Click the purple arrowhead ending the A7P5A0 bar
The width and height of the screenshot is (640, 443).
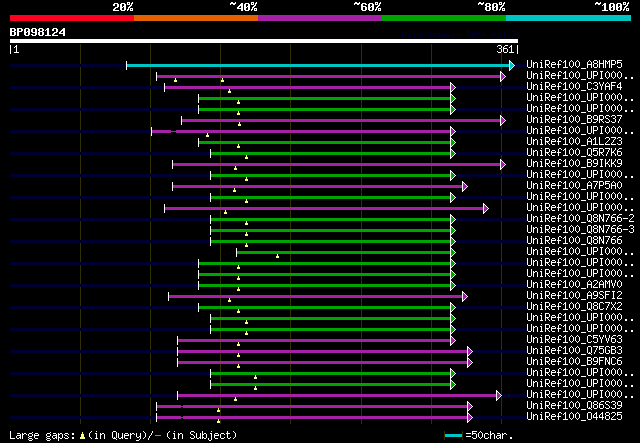pos(464,187)
